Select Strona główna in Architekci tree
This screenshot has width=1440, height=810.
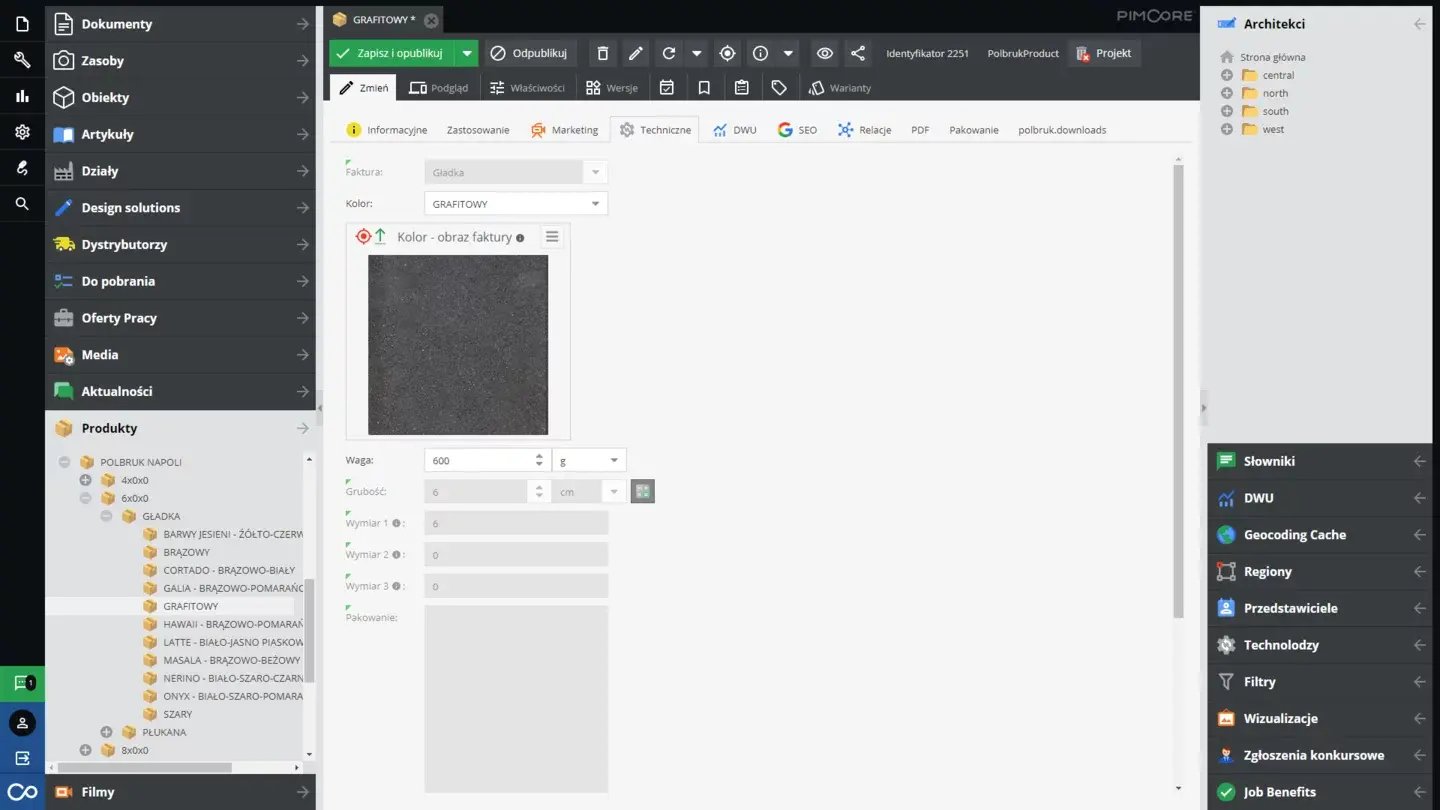(x=1272, y=57)
